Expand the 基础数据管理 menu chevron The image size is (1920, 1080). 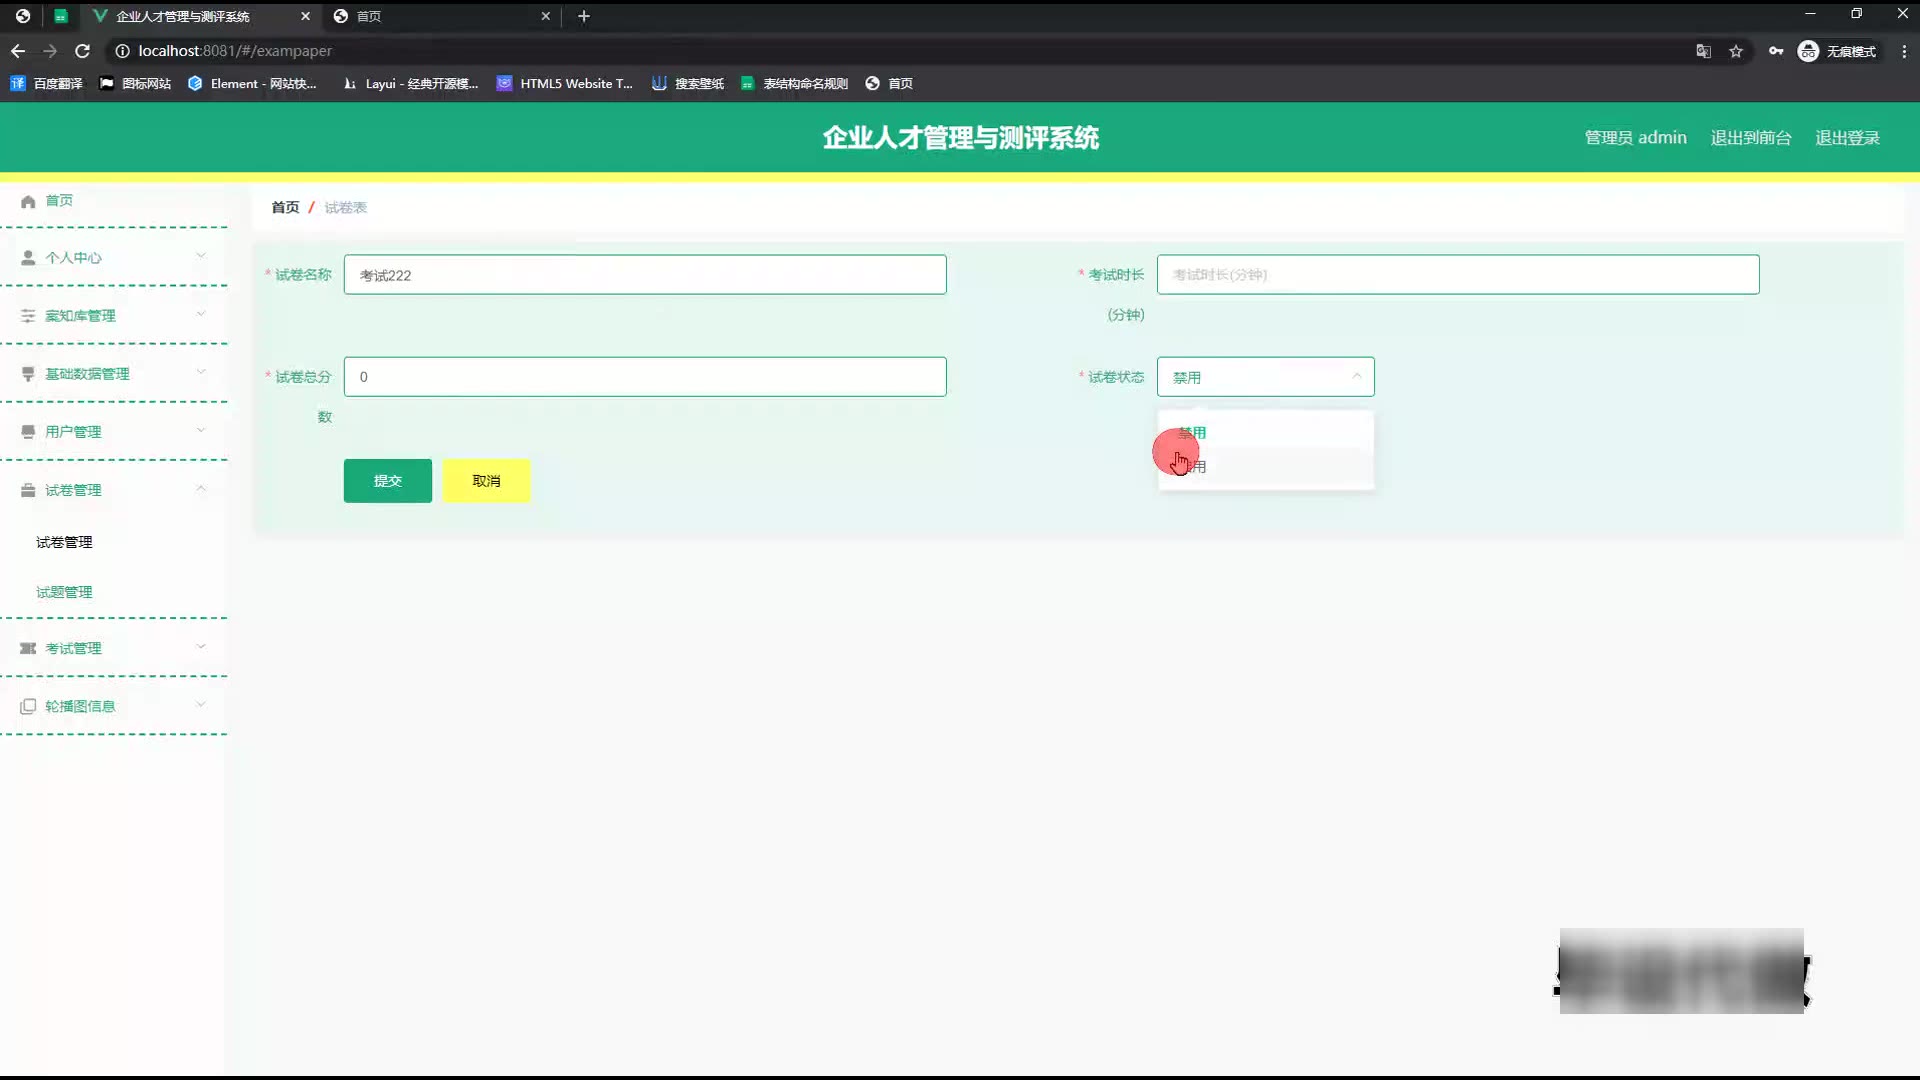[x=201, y=373]
